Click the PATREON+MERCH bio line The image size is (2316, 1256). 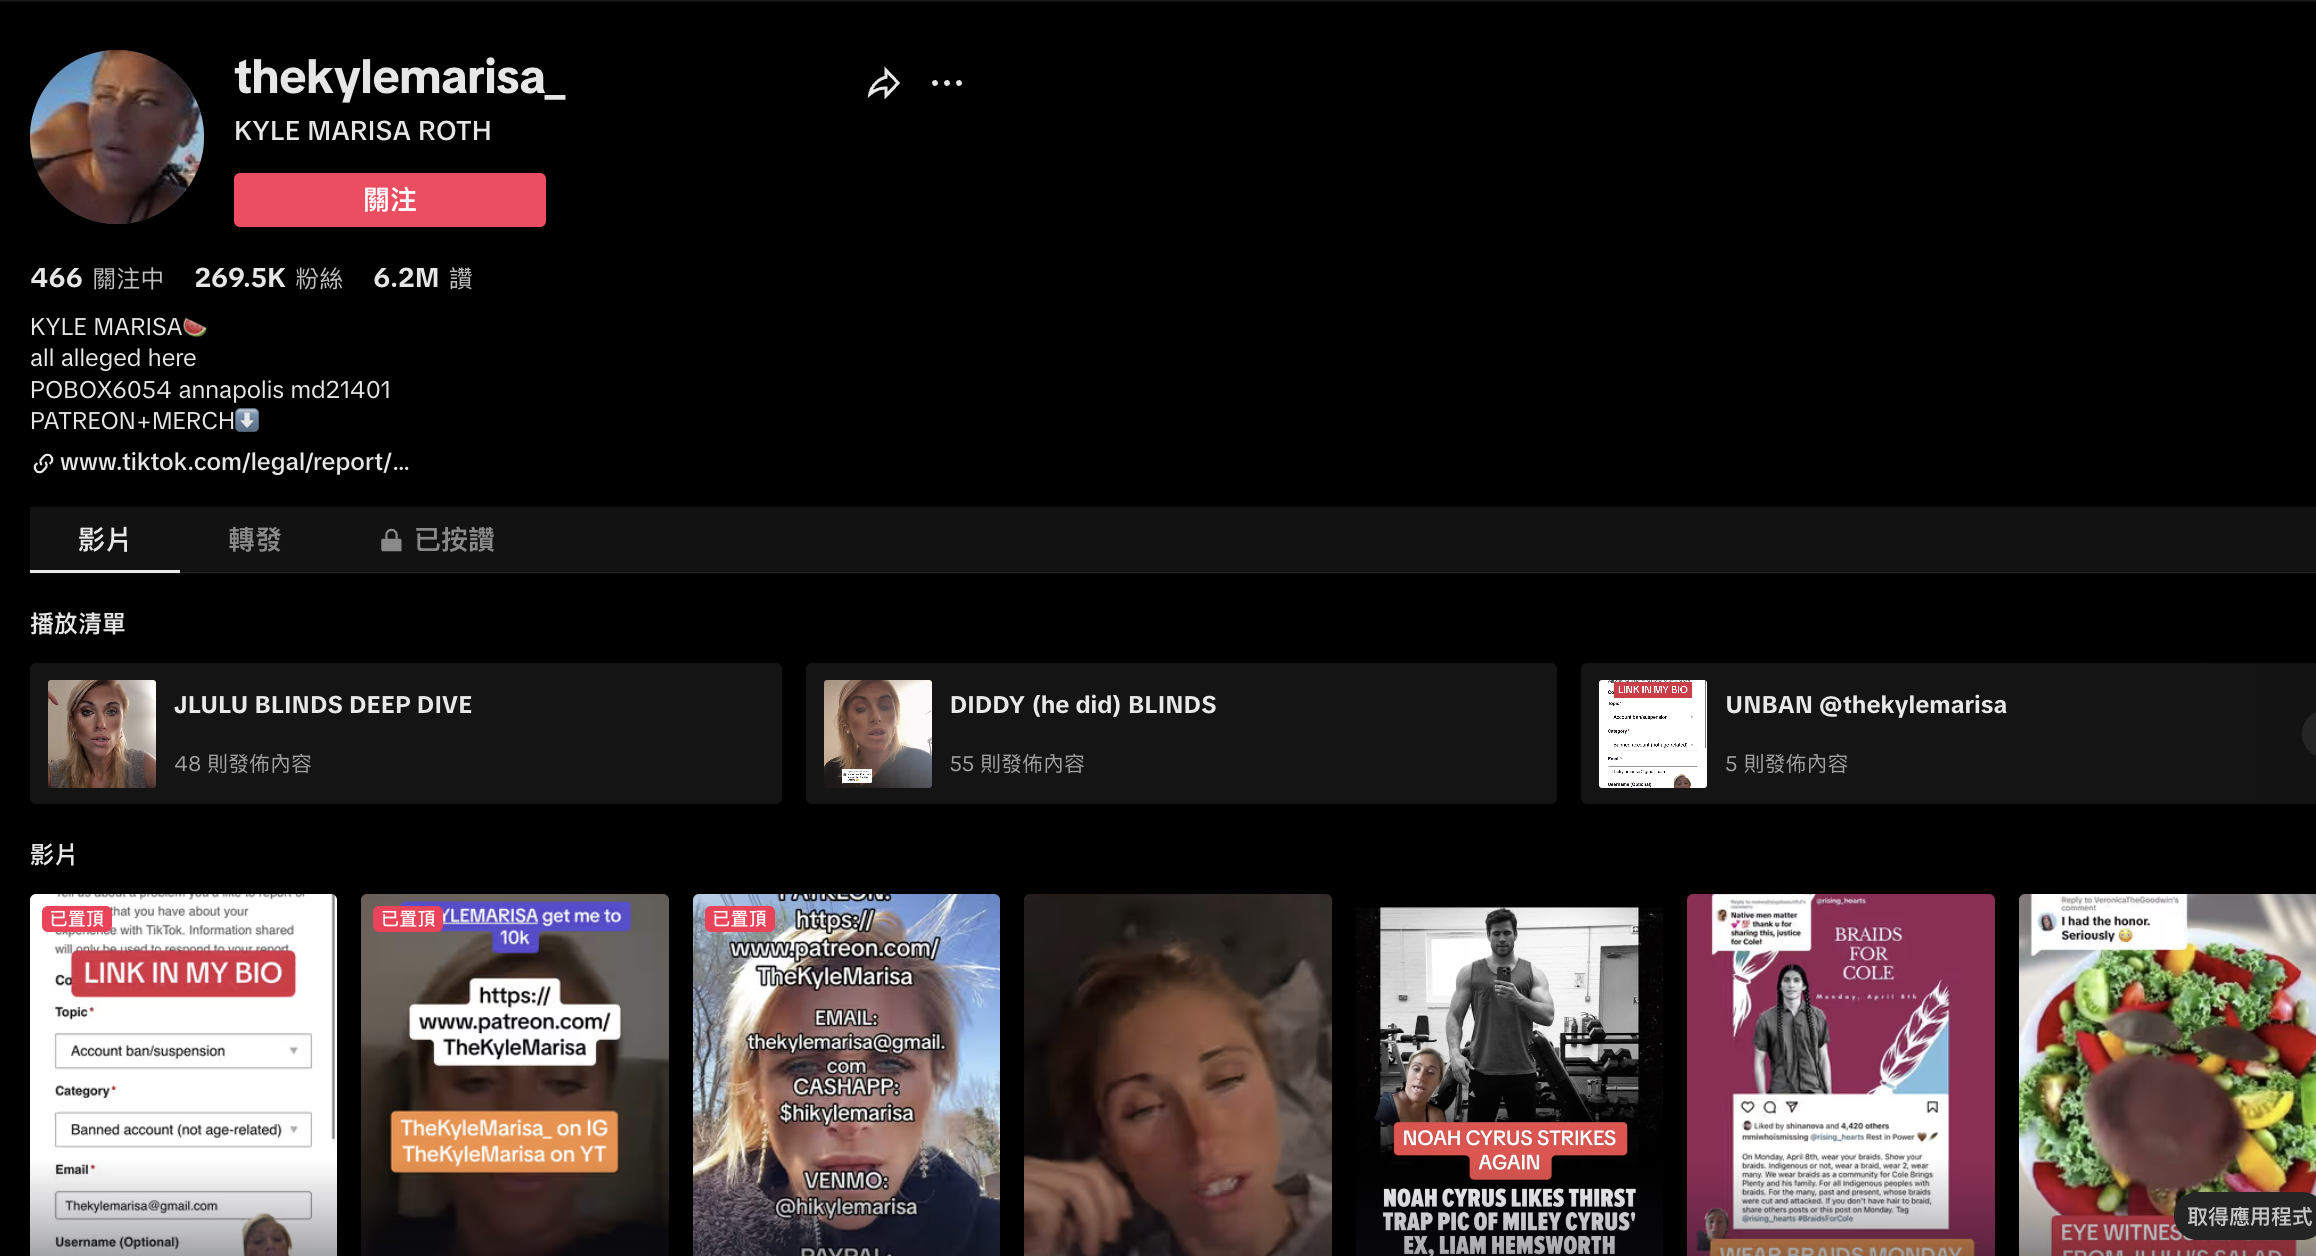tap(145, 421)
